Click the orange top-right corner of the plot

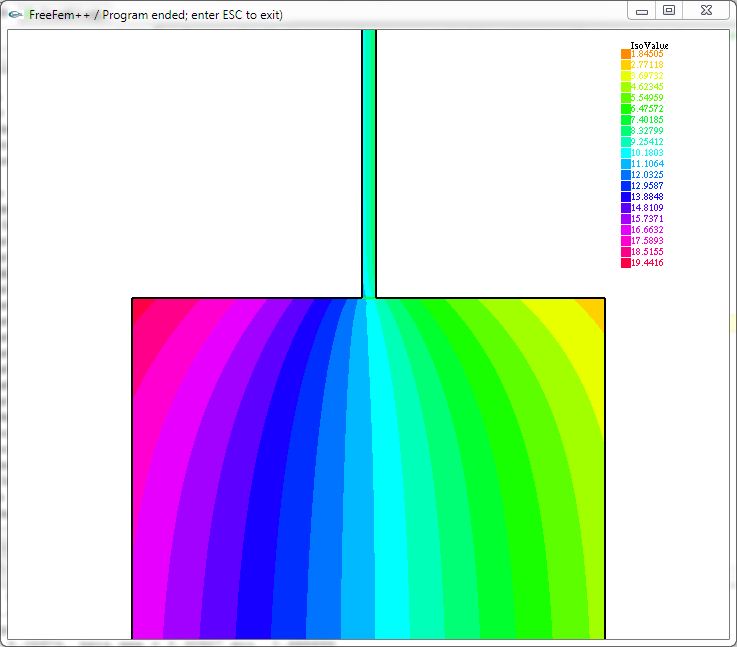pyautogui.click(x=595, y=309)
